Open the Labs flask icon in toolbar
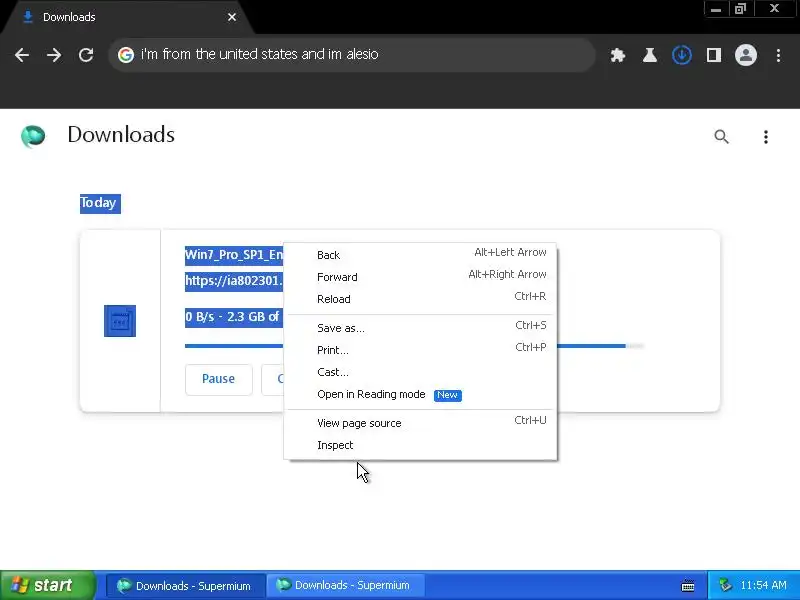 tap(649, 55)
